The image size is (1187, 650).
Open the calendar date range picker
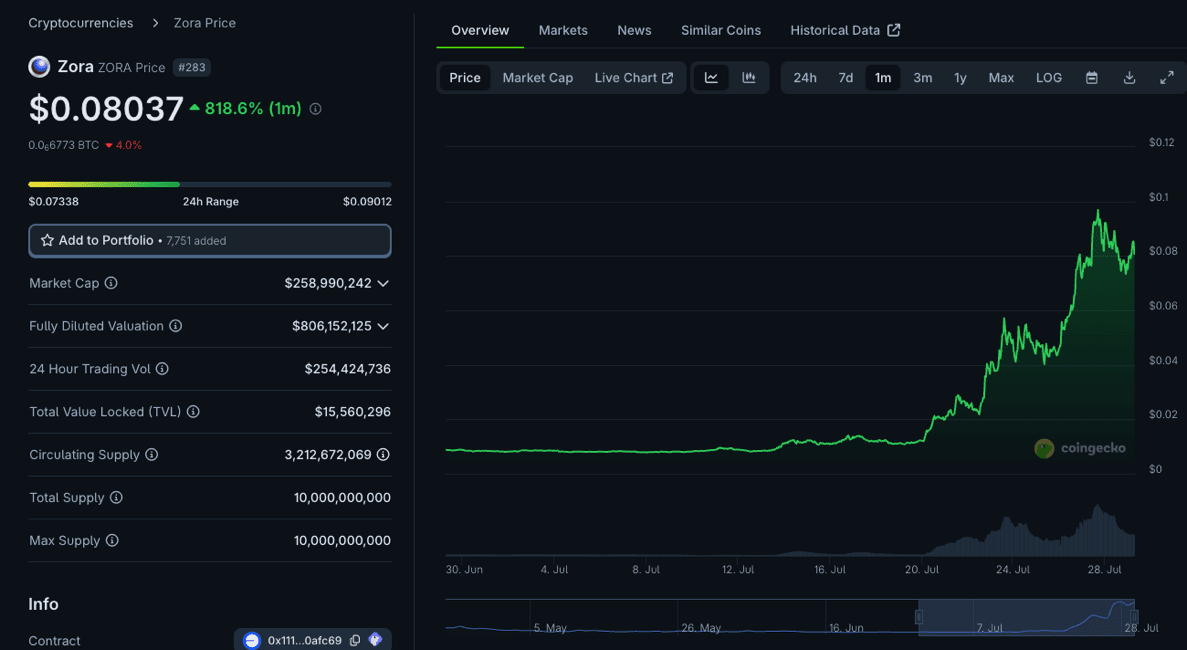coord(1092,78)
